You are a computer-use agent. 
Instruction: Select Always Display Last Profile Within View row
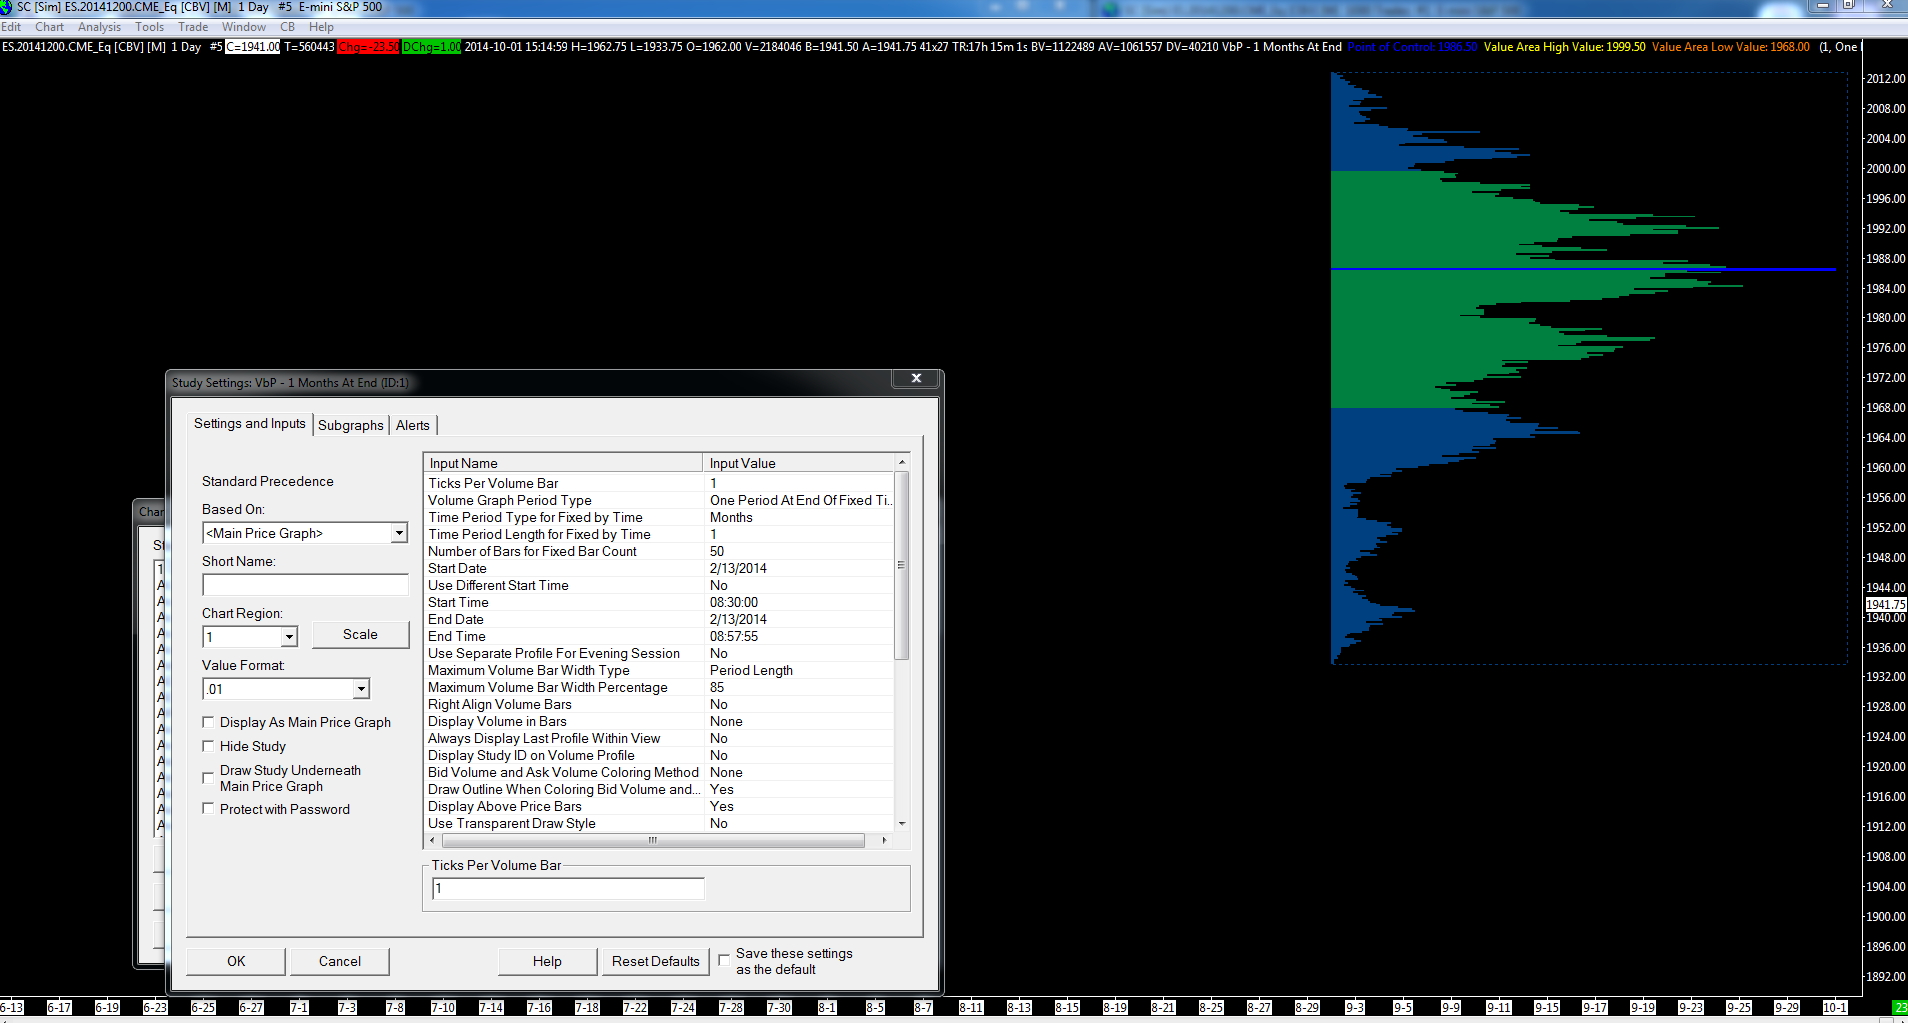(x=659, y=738)
